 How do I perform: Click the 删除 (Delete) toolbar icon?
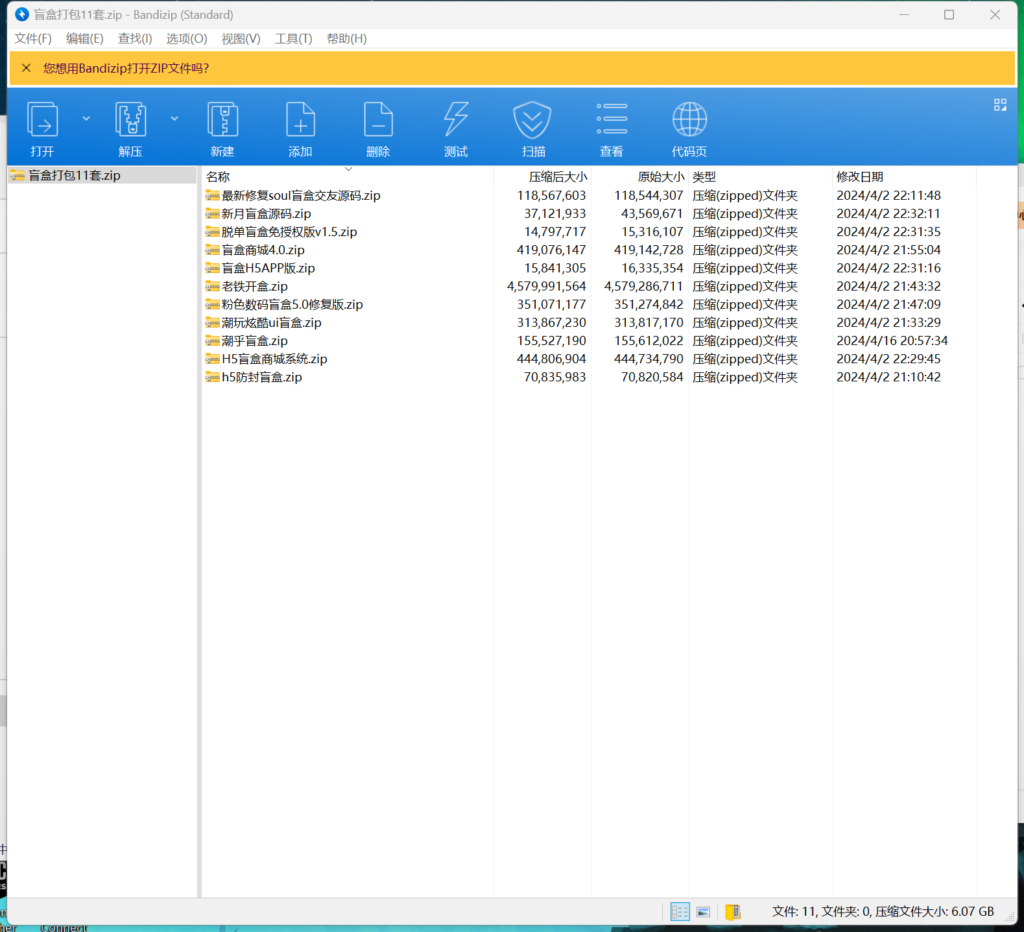tap(378, 120)
